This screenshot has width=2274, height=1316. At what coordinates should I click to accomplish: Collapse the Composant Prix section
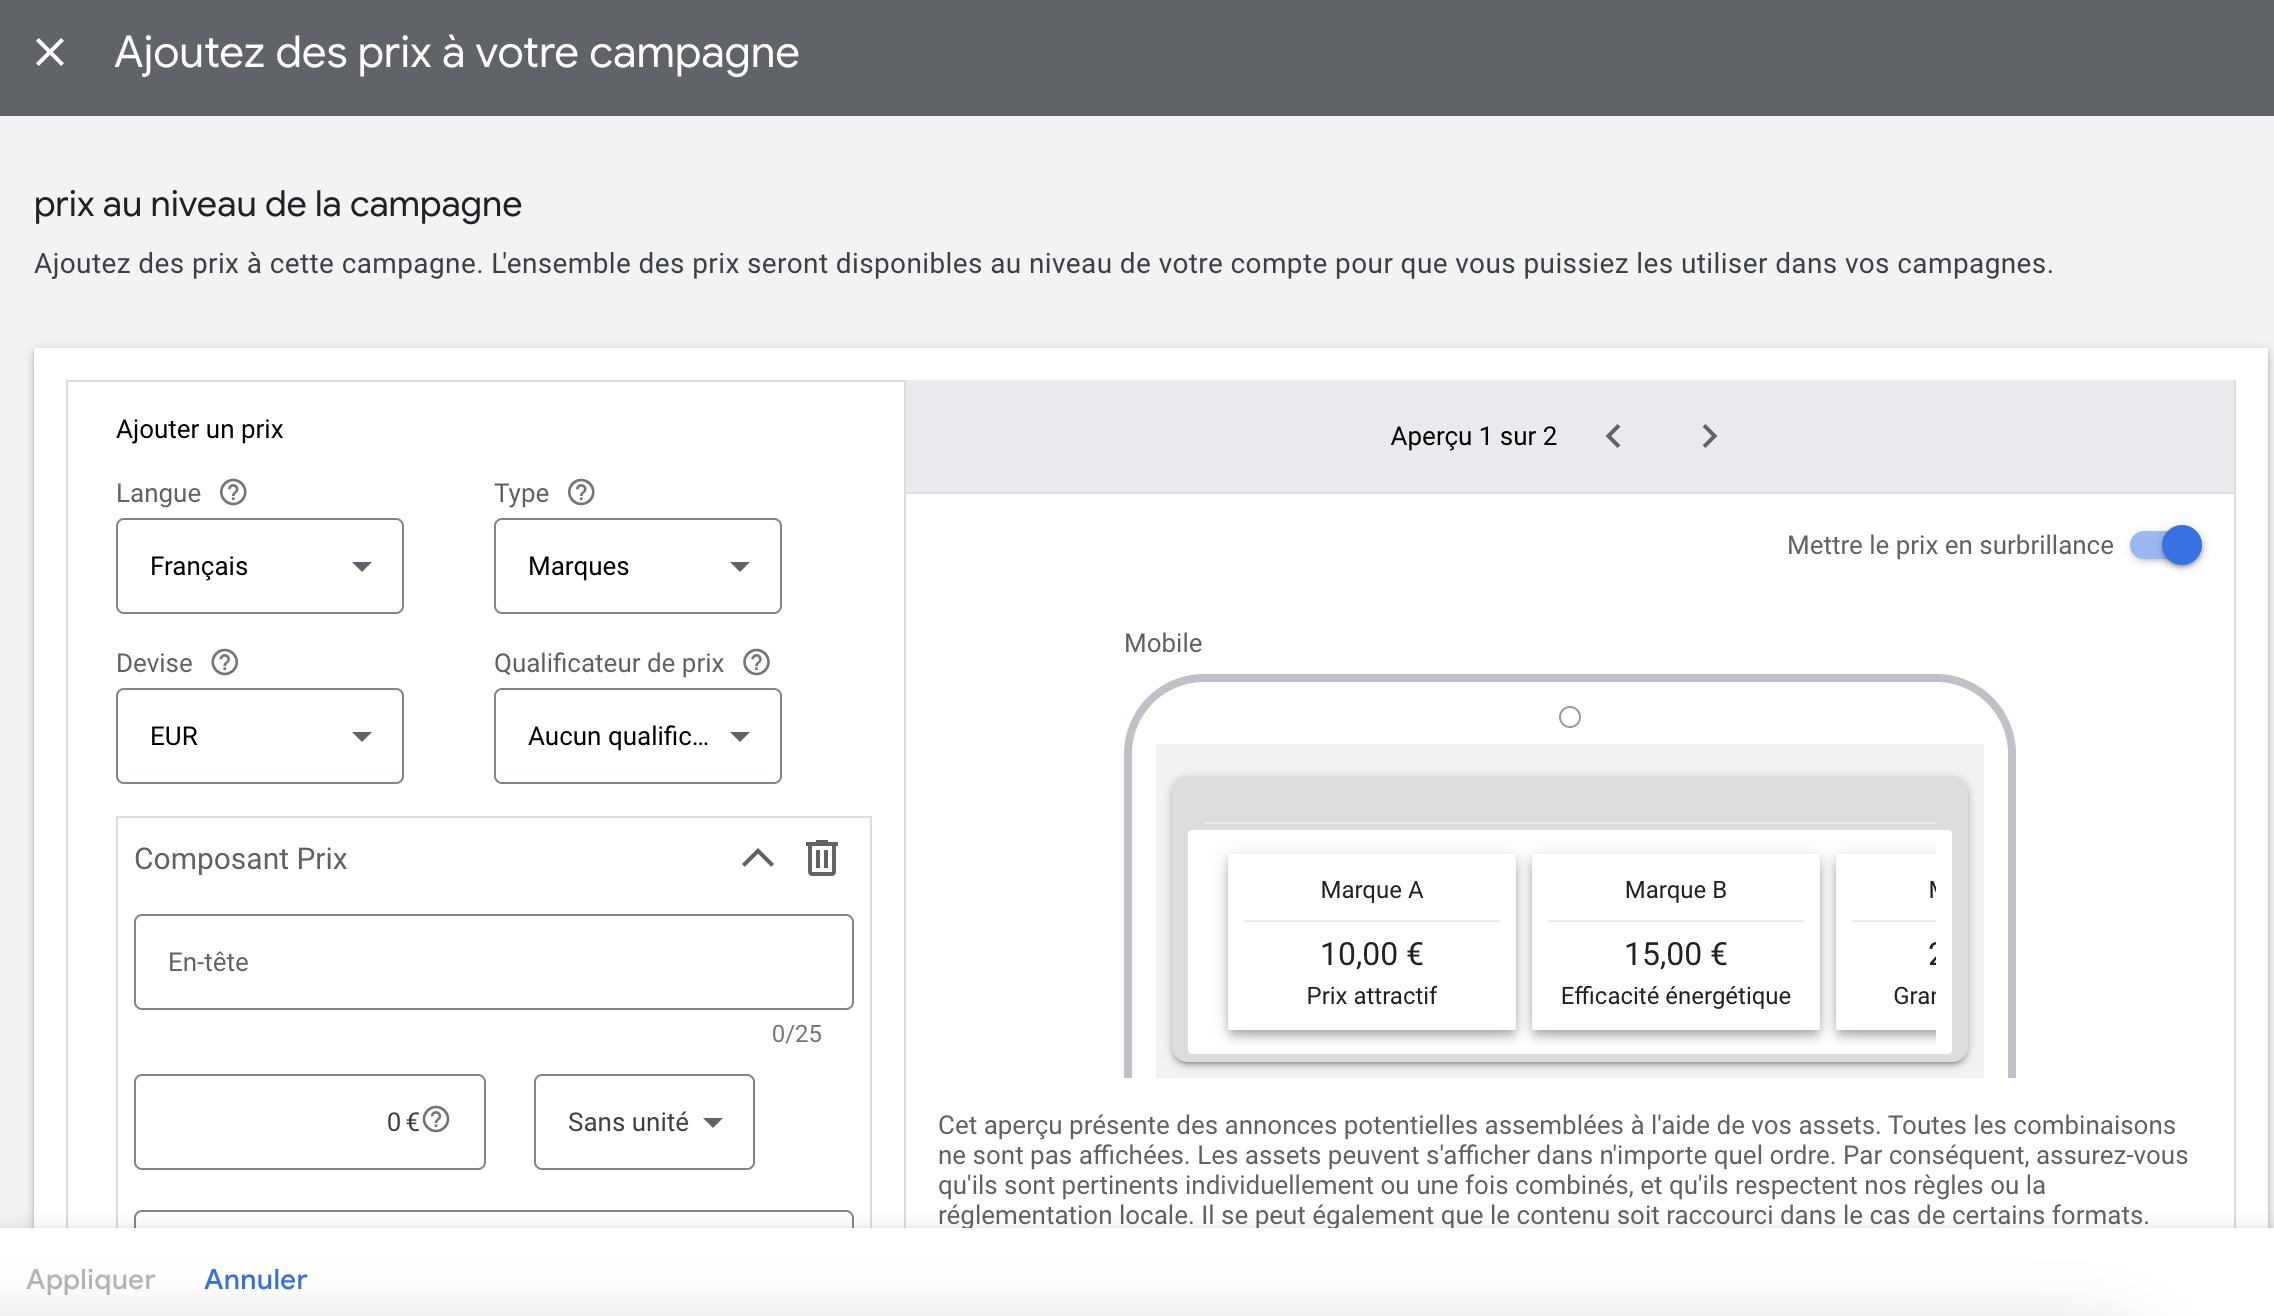(x=758, y=858)
